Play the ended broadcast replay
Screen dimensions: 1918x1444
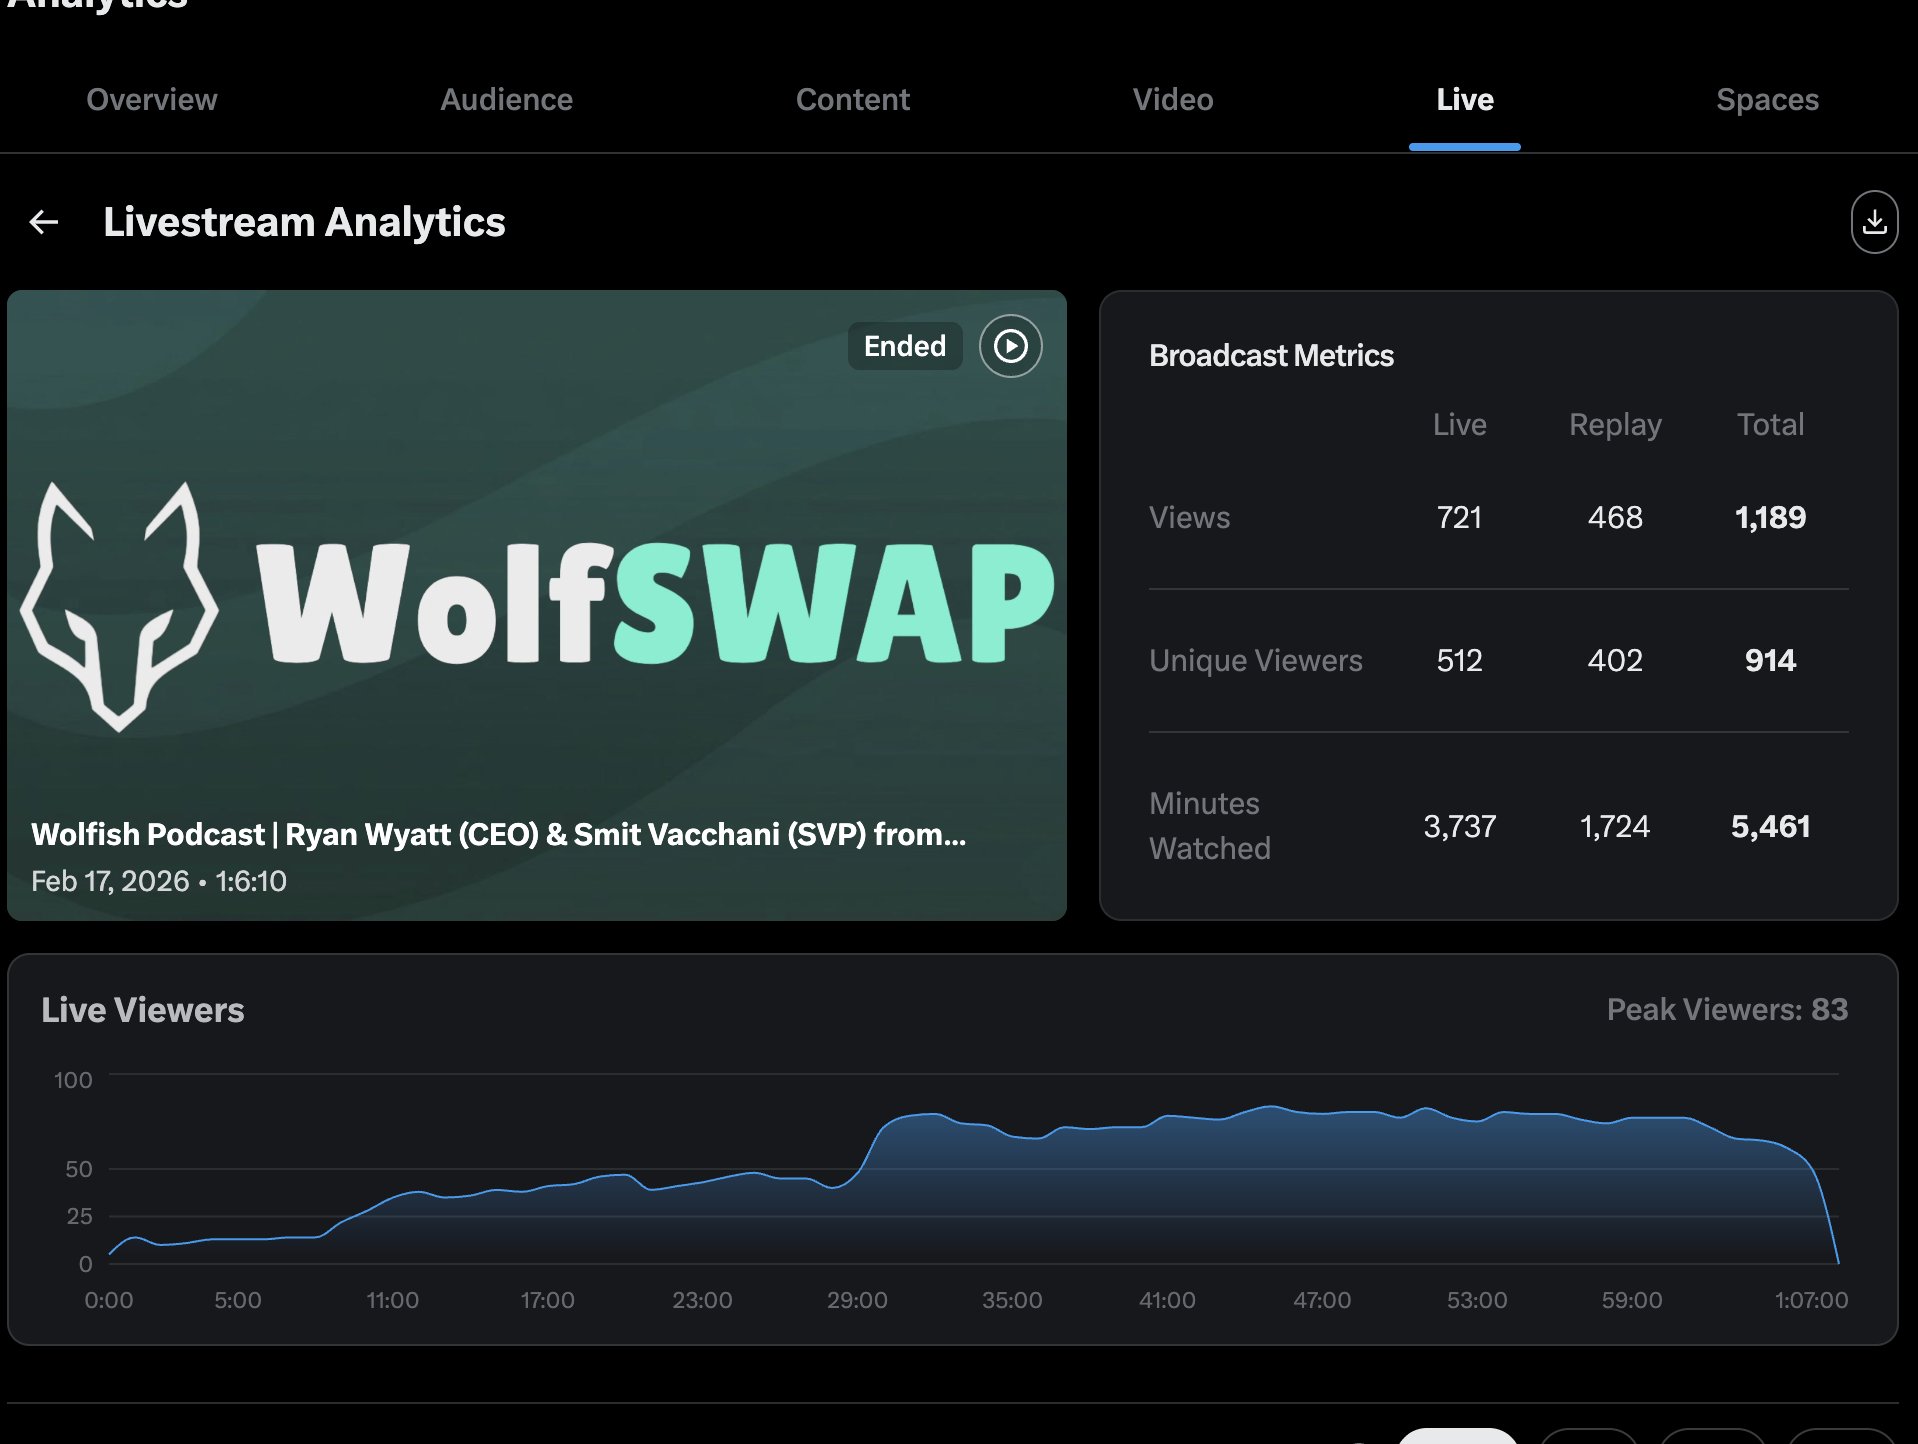[x=1010, y=346]
